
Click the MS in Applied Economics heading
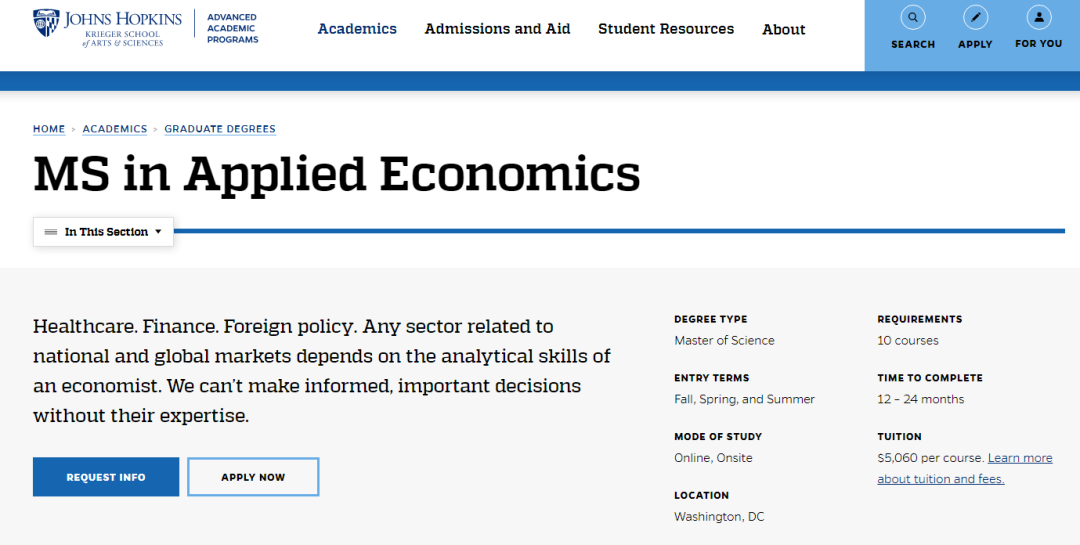click(337, 175)
